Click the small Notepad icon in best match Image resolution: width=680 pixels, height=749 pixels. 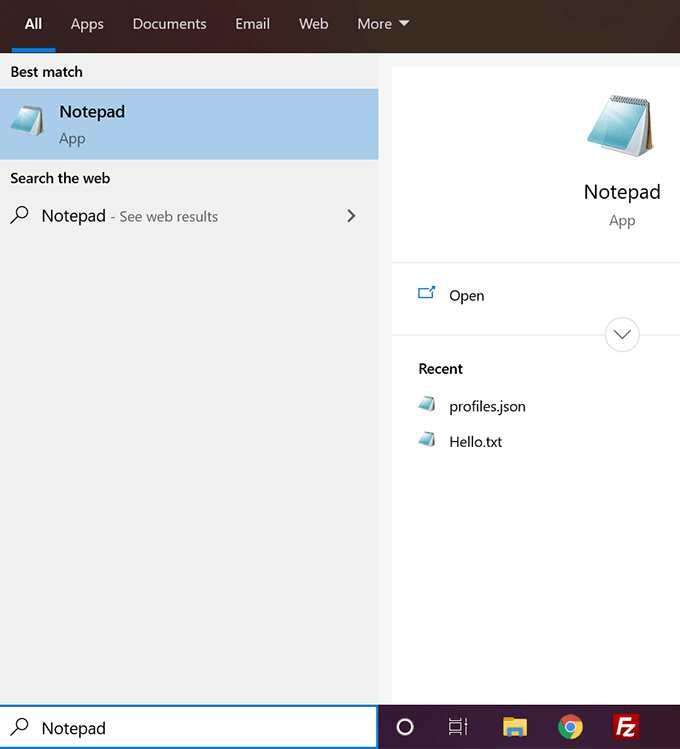(27, 120)
